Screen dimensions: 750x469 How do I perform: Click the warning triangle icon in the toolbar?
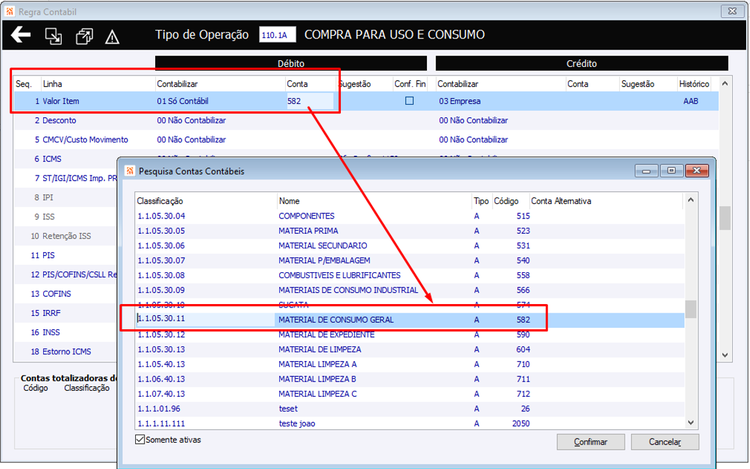coord(112,37)
